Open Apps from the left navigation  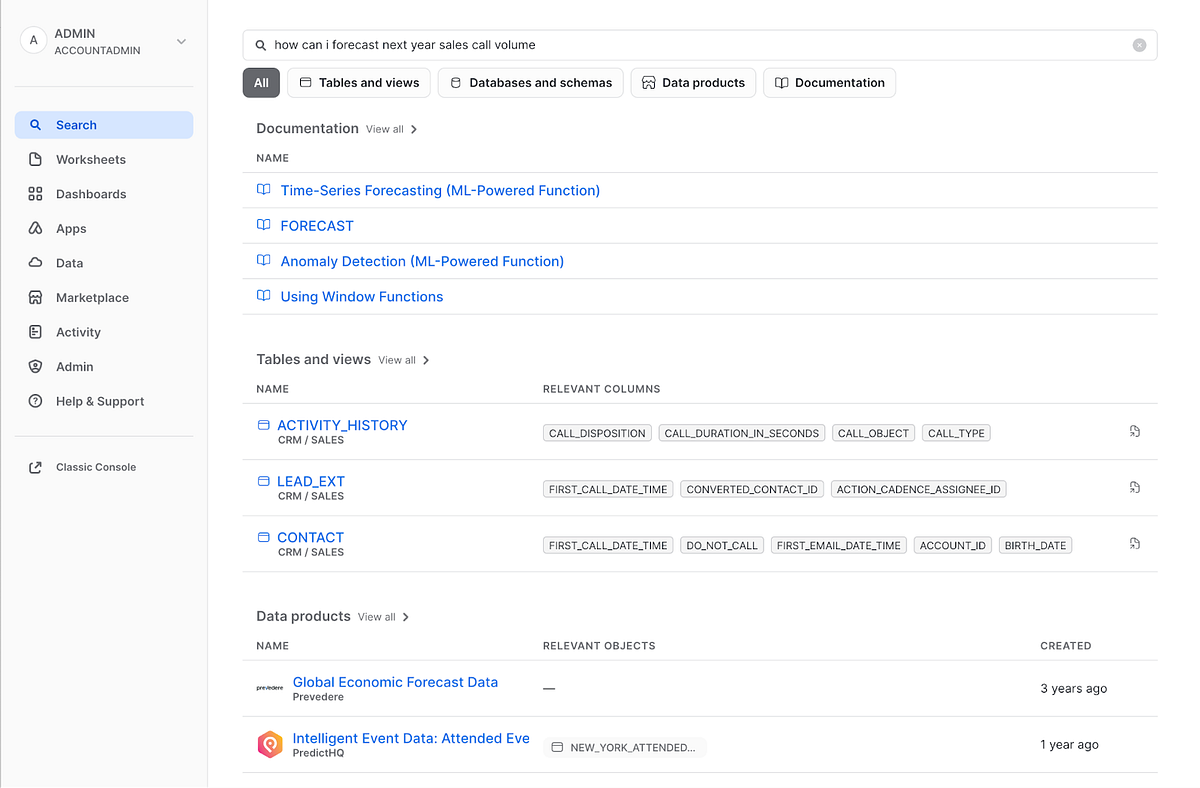(x=36, y=228)
